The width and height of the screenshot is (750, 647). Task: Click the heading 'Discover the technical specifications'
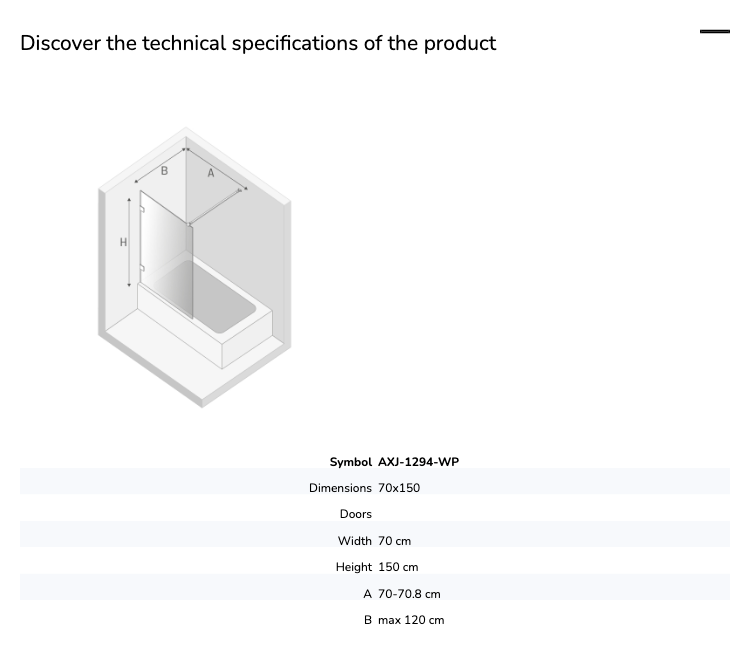coord(258,43)
